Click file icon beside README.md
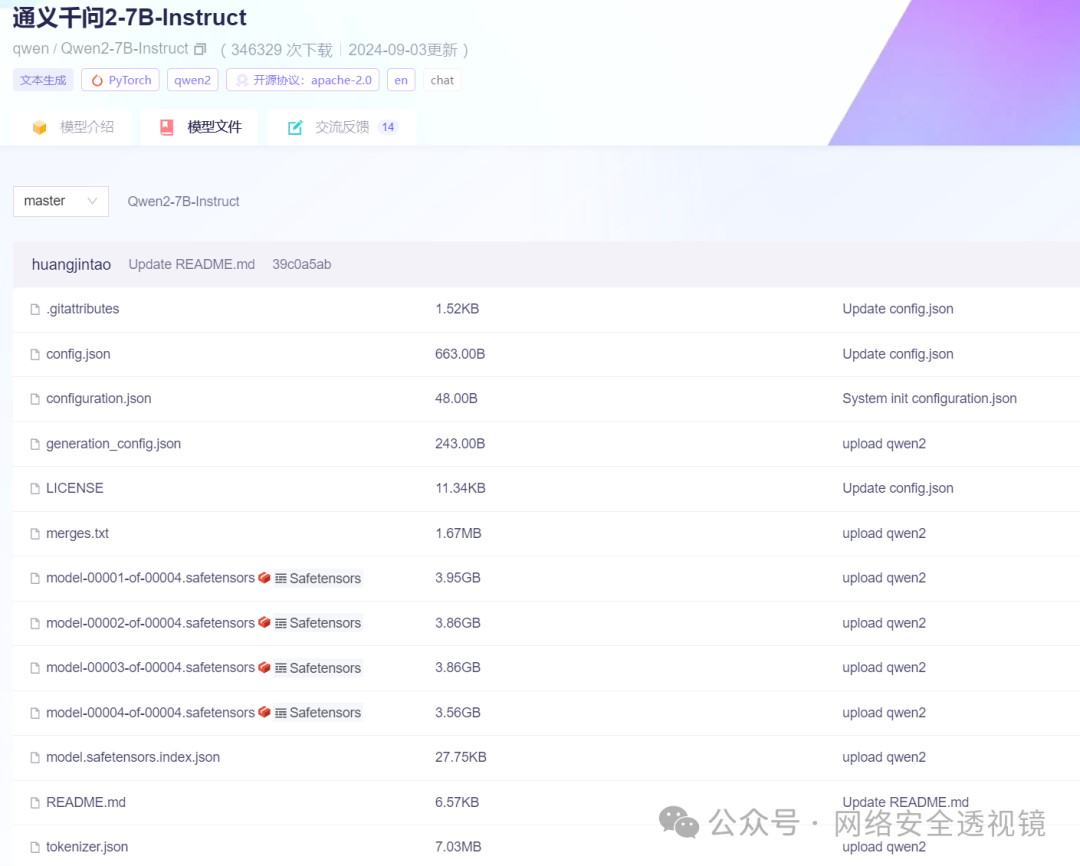This screenshot has width=1080, height=866. click(x=35, y=803)
